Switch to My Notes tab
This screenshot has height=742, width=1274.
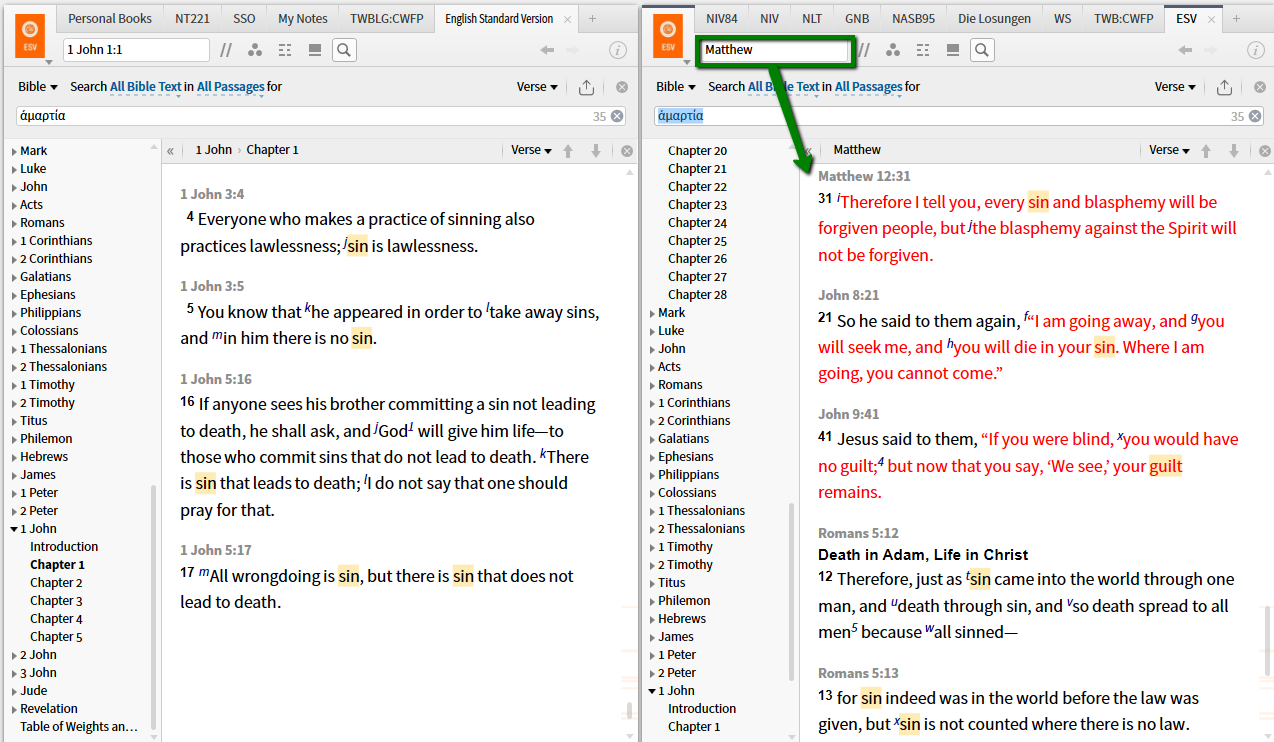tap(302, 18)
